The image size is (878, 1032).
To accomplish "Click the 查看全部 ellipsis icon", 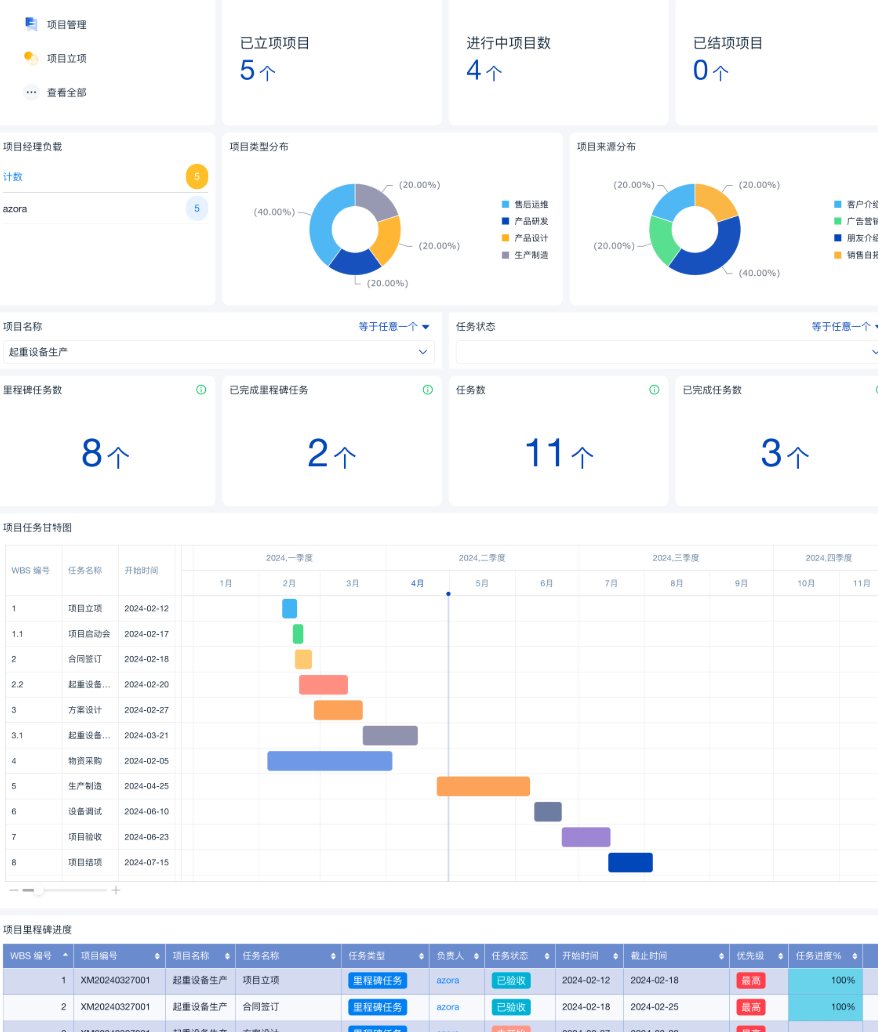I will 31,92.
